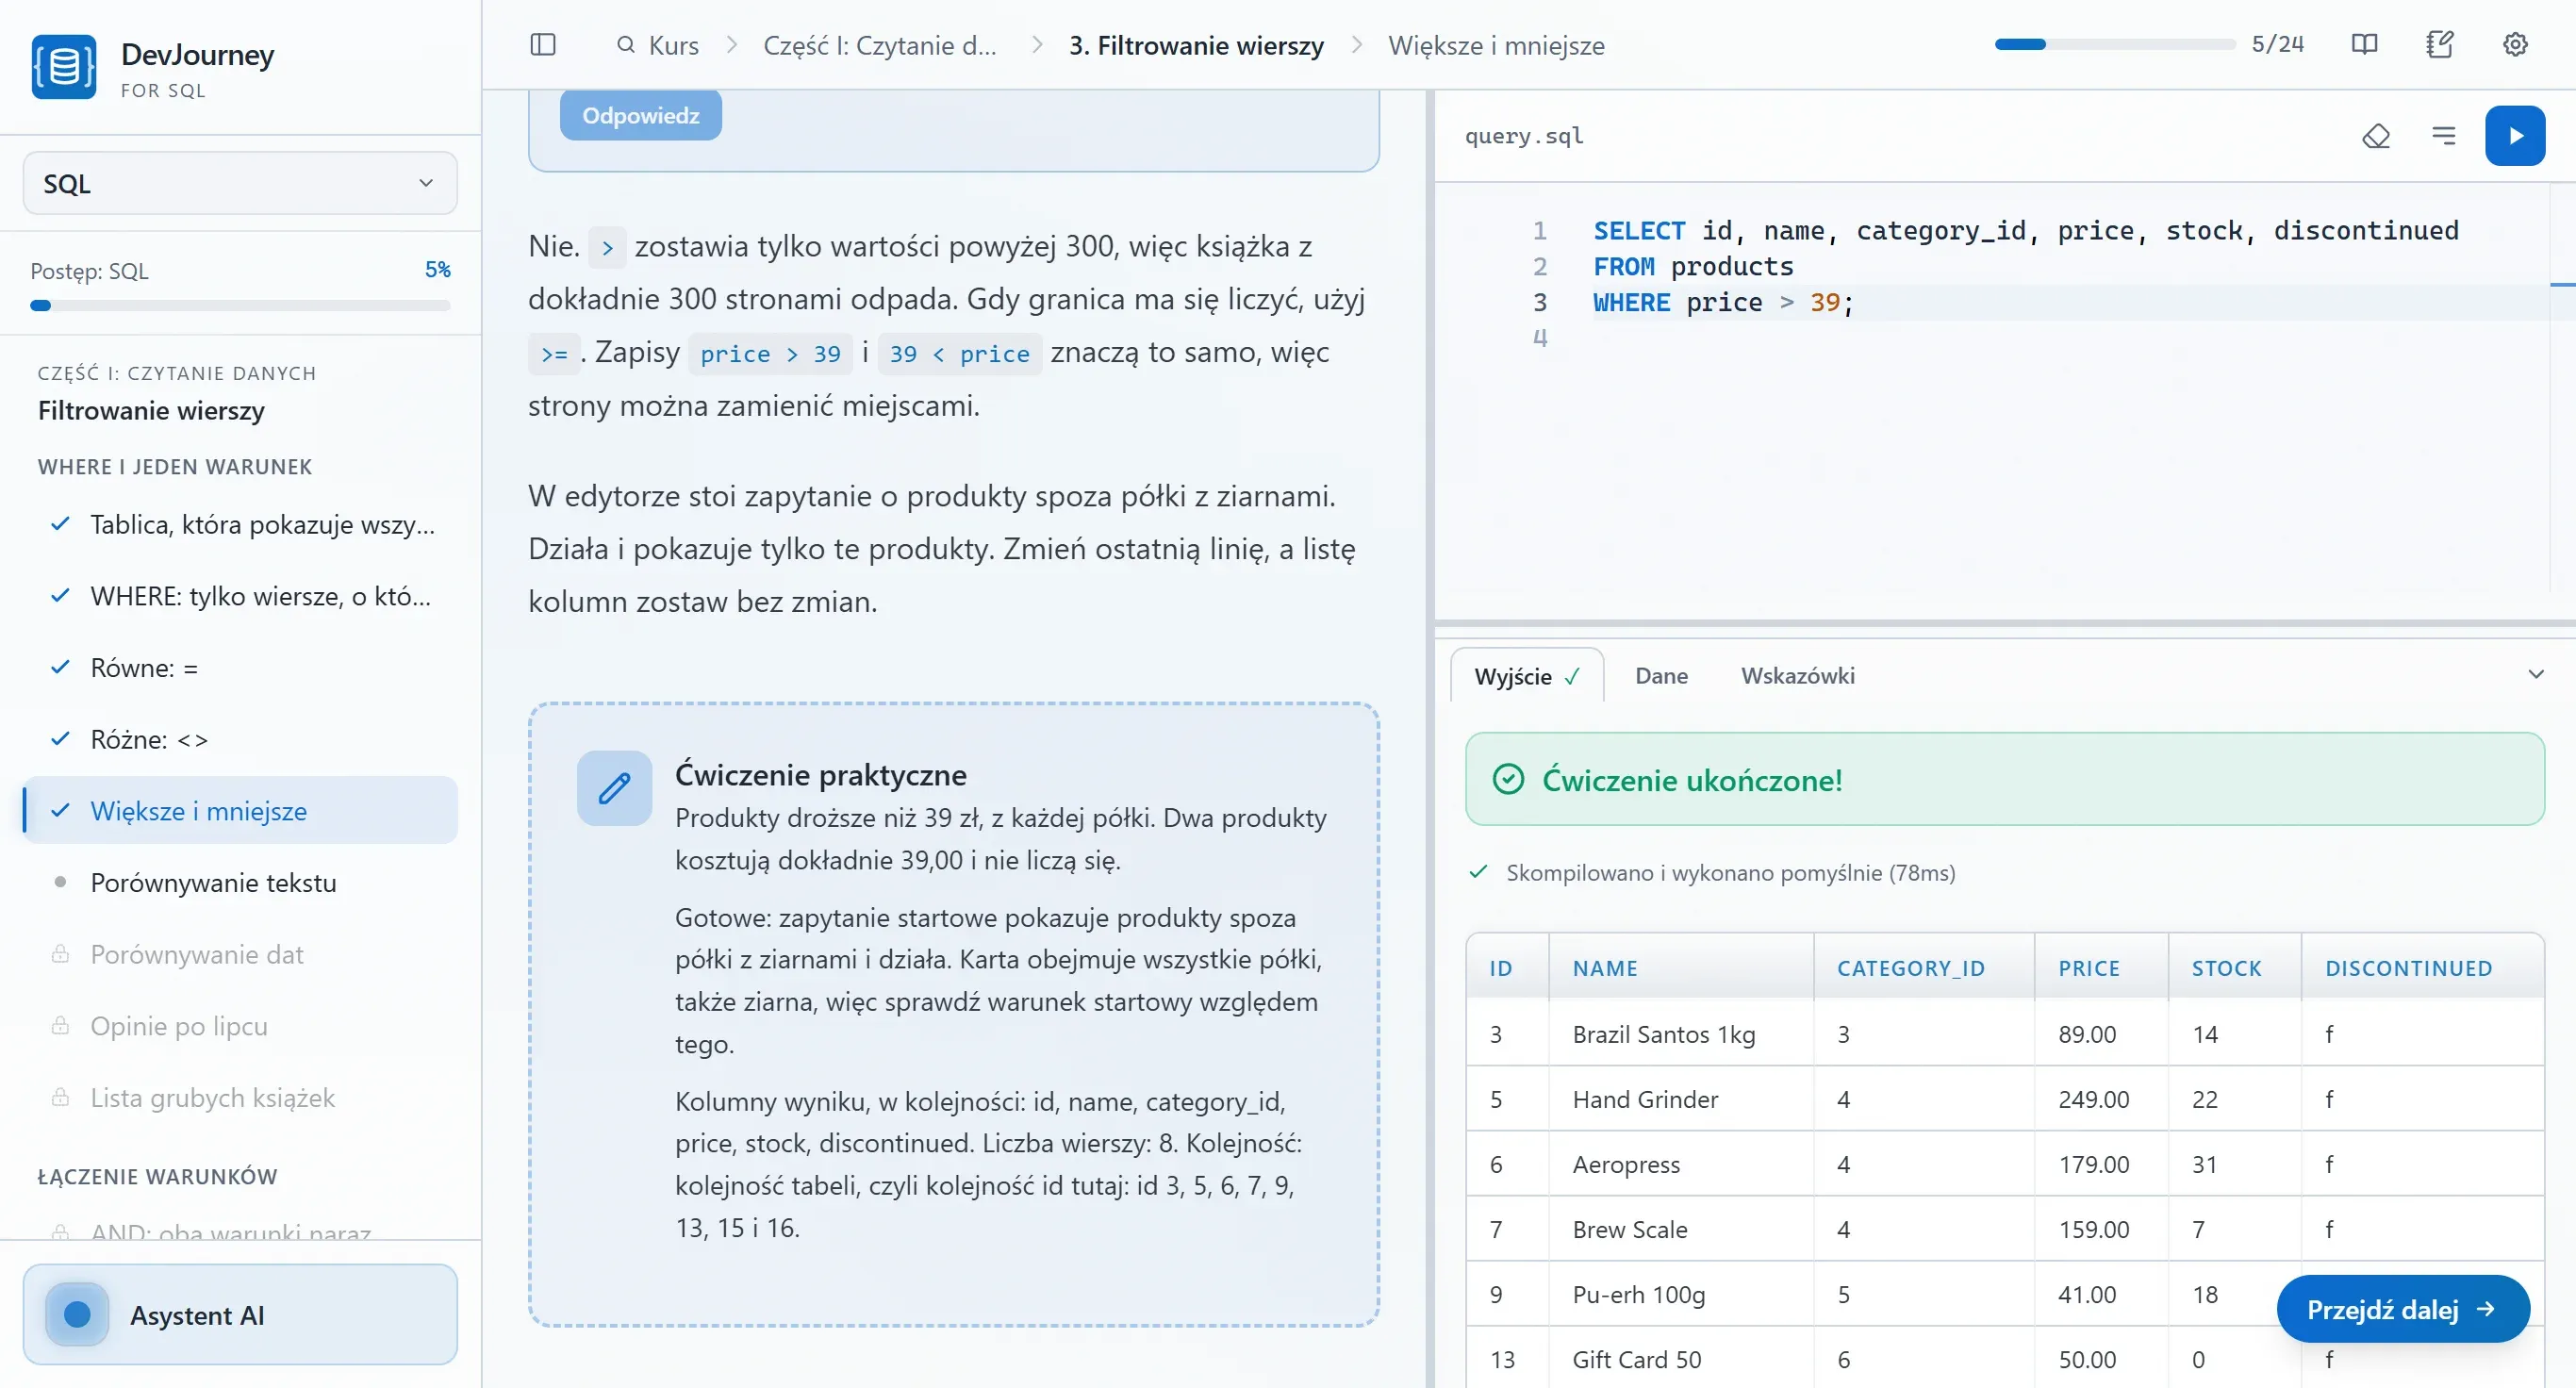Screen dimensions: 2576x1388
Task: Open the Wskazówki tab
Action: [x=1797, y=676]
